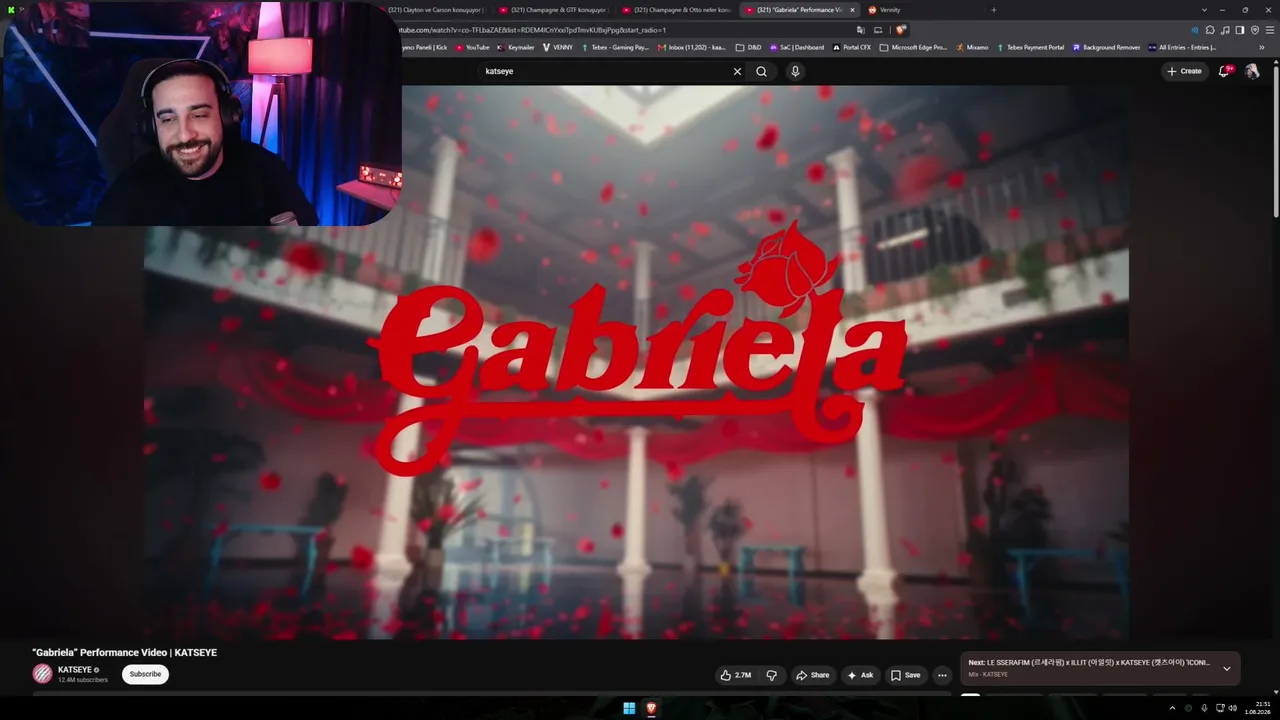Open YouTube notifications bell
Screen dimensions: 1280x720
coord(1224,71)
